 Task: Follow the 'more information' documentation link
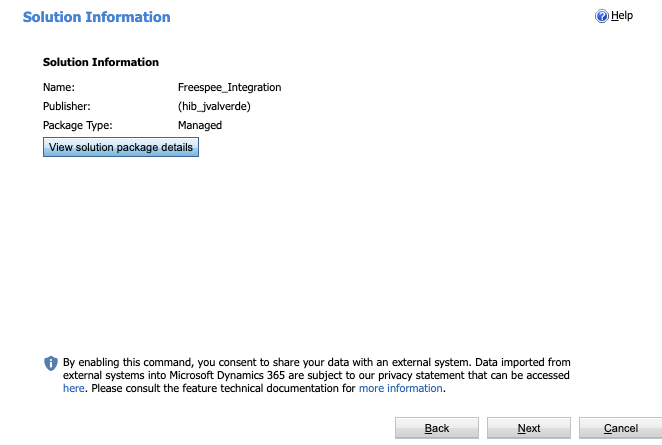401,388
